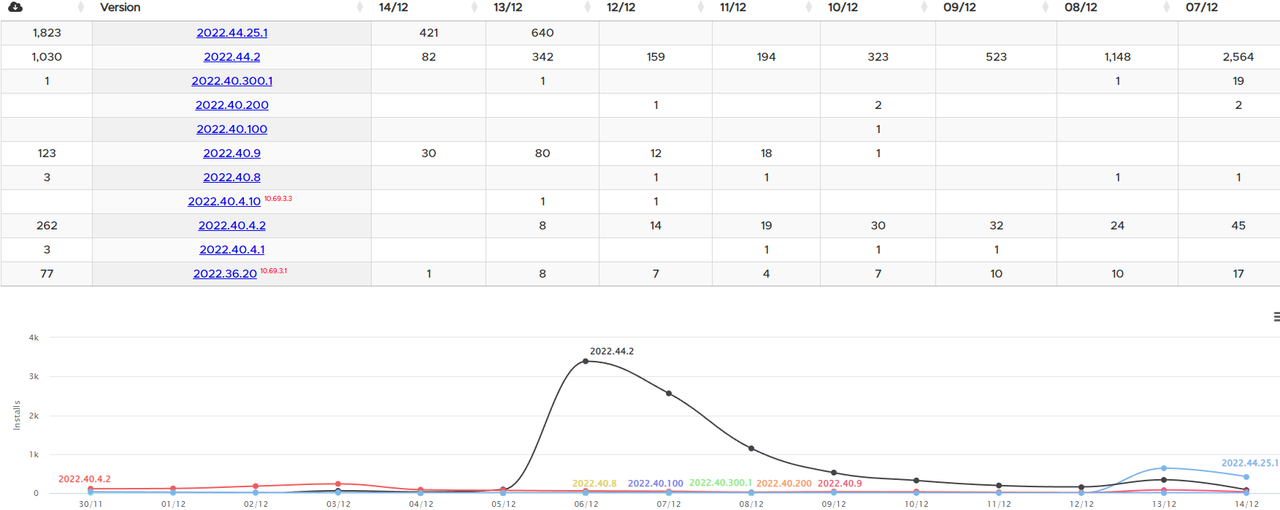The width and height of the screenshot is (1280, 510).
Task: Select the total cell showing 1,030
Action: coord(47,57)
